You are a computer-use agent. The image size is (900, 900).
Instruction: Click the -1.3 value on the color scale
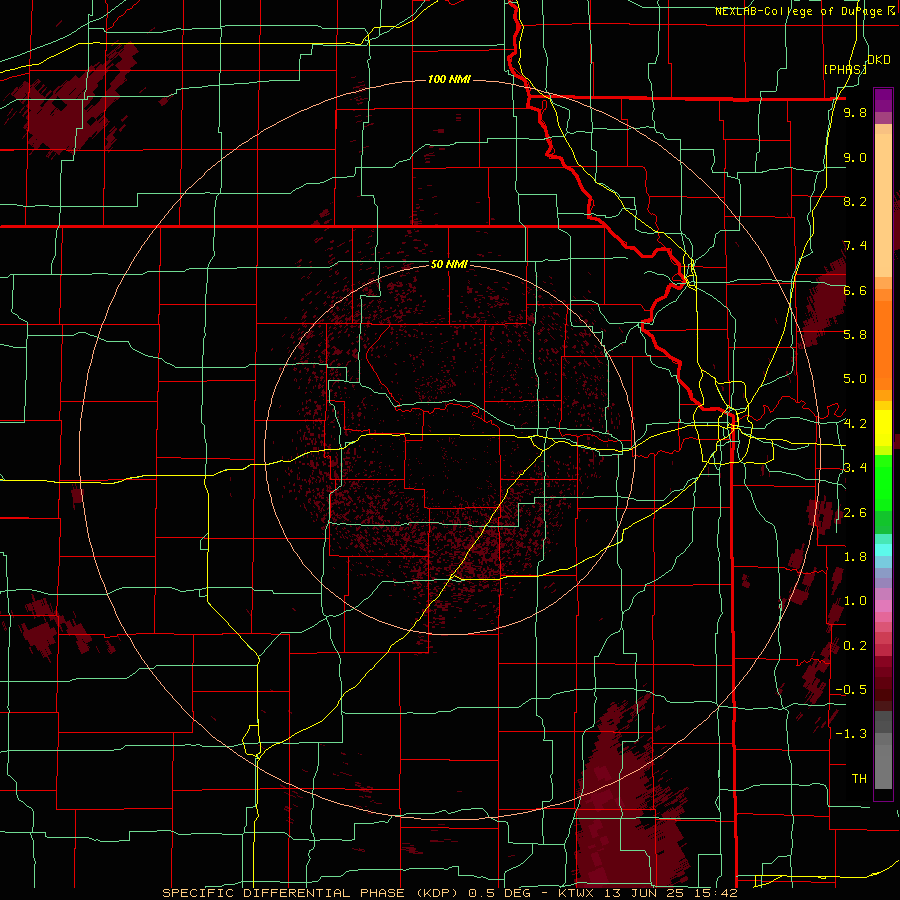[x=851, y=734]
